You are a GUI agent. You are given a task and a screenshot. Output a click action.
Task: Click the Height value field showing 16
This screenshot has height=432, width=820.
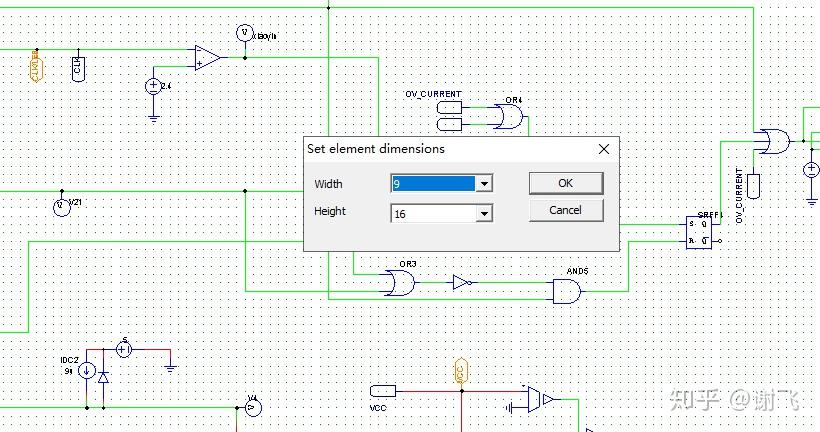(434, 213)
